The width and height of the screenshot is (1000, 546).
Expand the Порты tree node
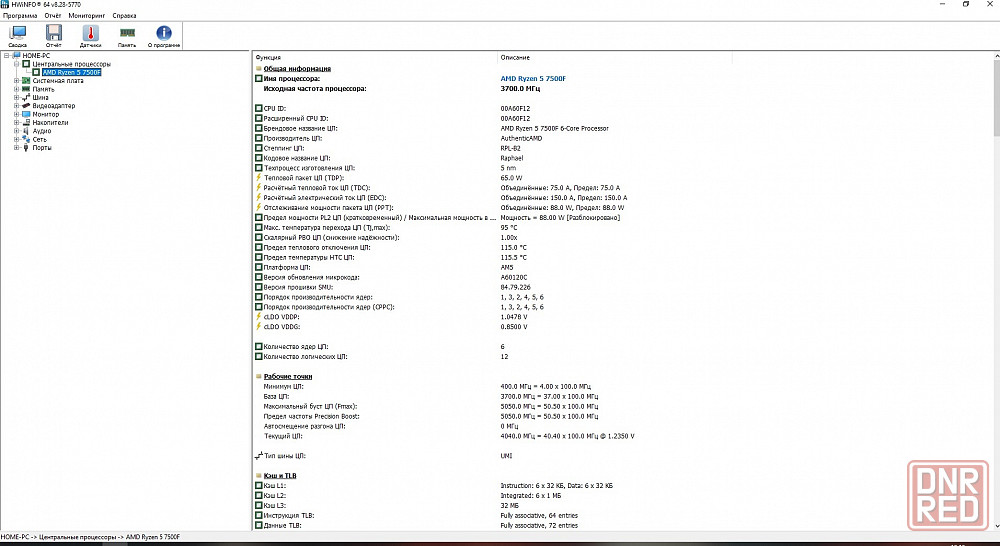17,147
